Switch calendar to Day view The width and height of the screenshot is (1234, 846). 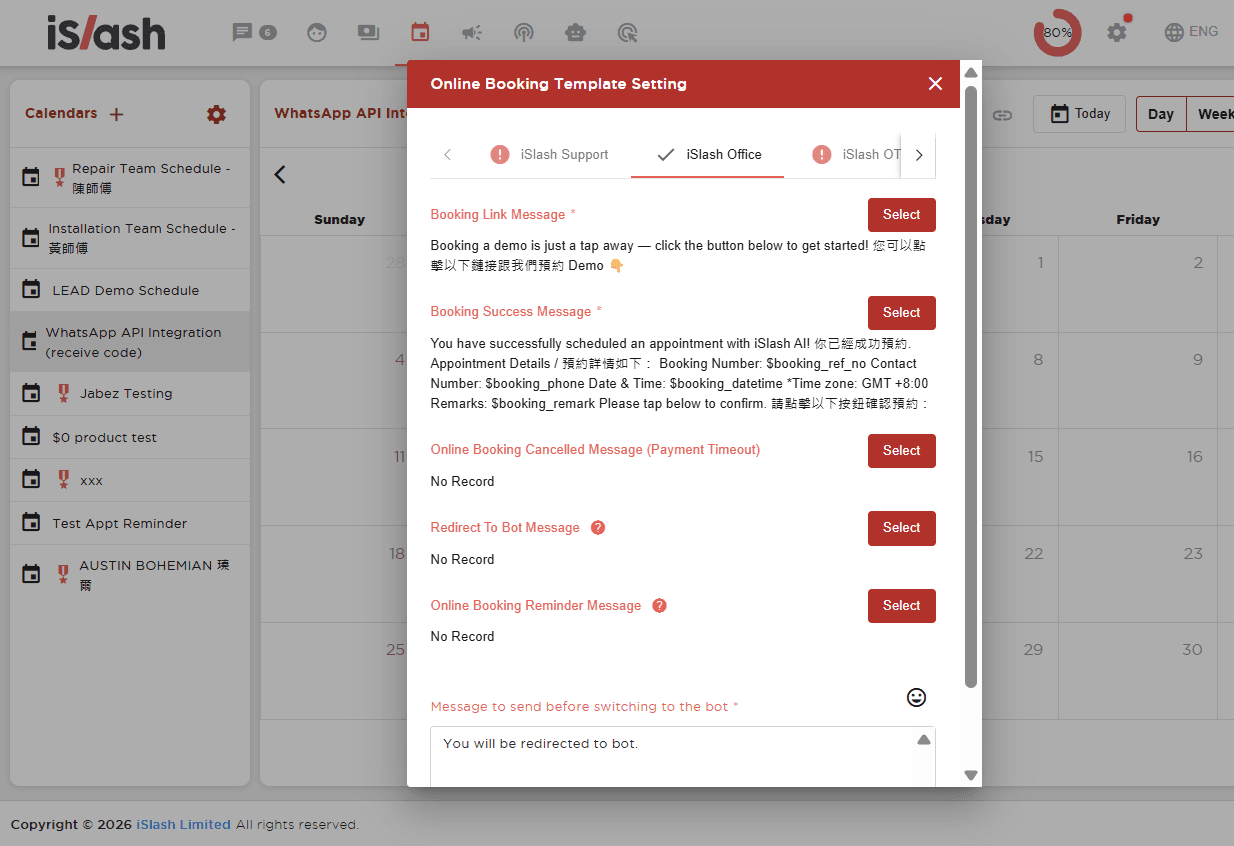(x=1161, y=114)
